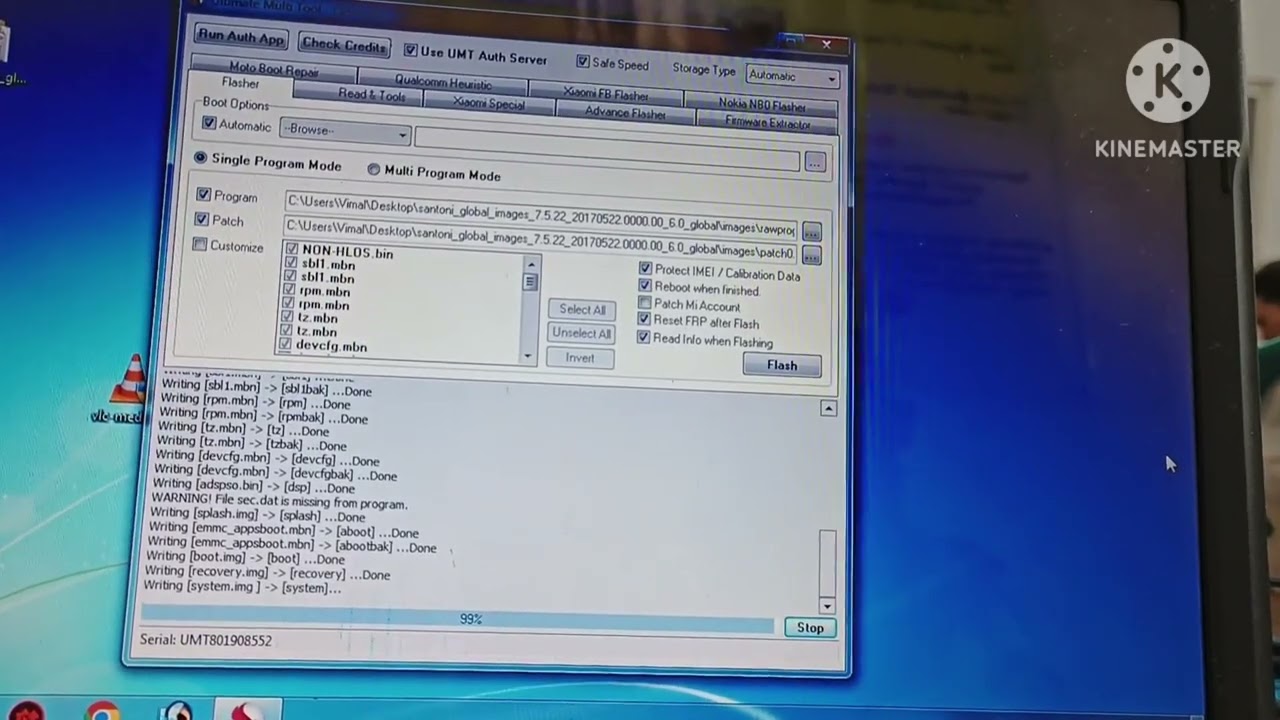Check available credits
Viewport: 1280px width, 720px height.
[343, 45]
